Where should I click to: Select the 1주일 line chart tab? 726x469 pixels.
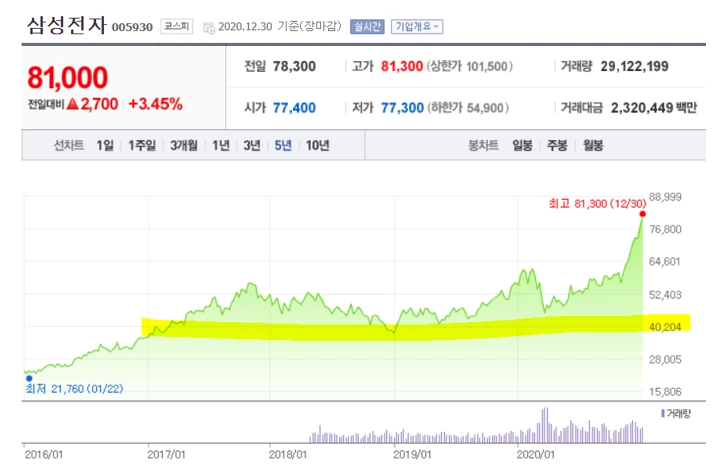tap(142, 145)
